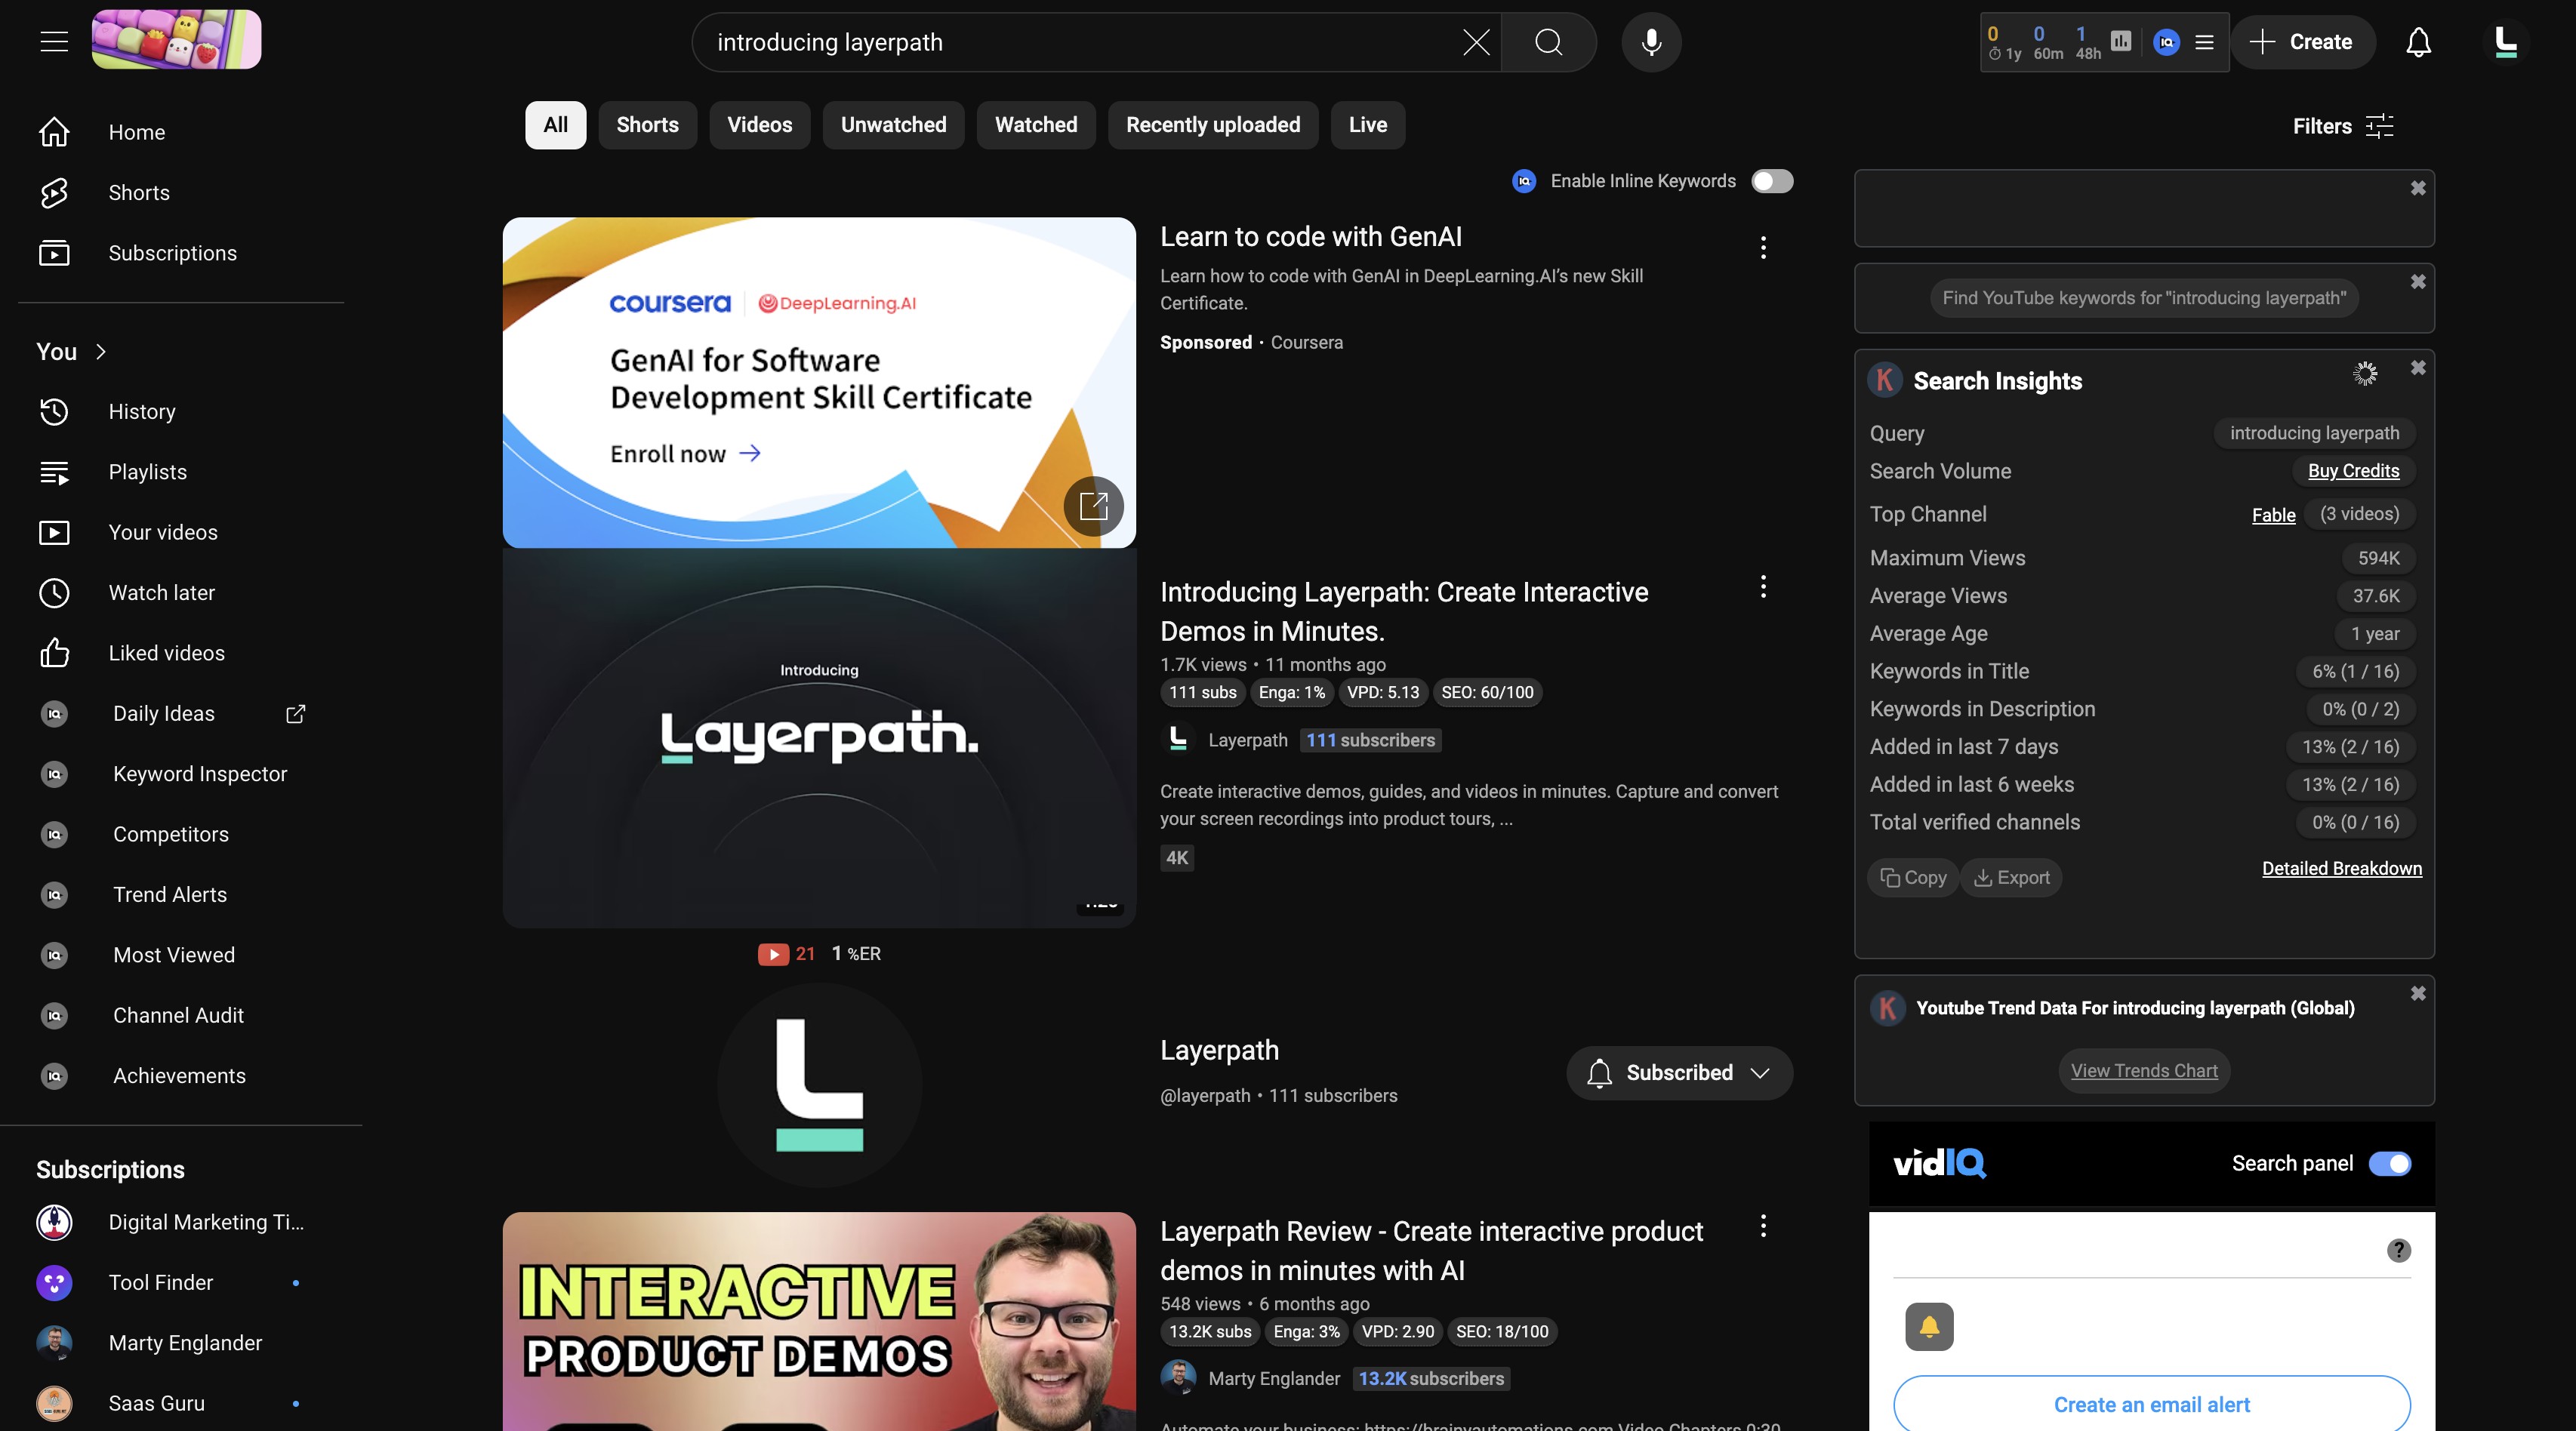Screen dimensions: 2576x1431
Task: Open the search Filters panel
Action: click(2343, 126)
